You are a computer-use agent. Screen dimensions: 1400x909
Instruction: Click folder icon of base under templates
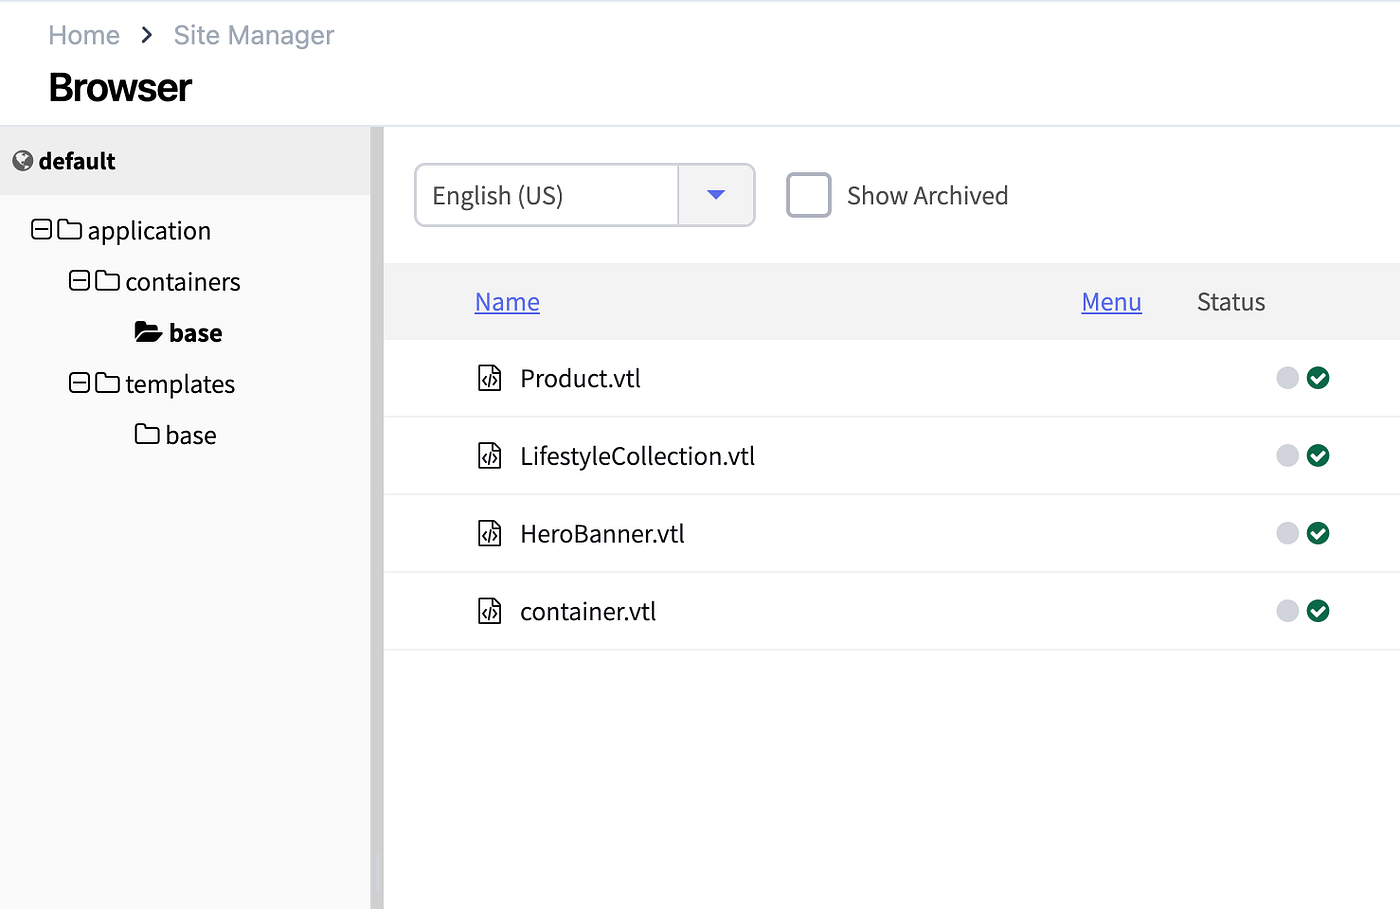click(x=147, y=434)
